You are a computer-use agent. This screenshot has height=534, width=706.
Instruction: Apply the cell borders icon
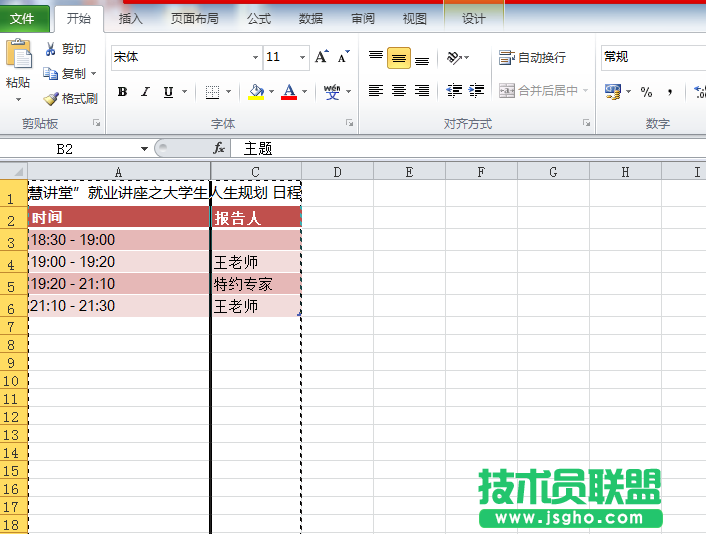click(x=212, y=92)
